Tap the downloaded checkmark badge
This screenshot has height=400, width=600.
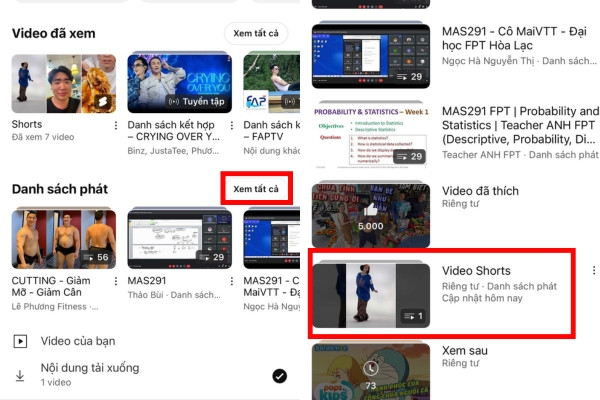(x=280, y=376)
